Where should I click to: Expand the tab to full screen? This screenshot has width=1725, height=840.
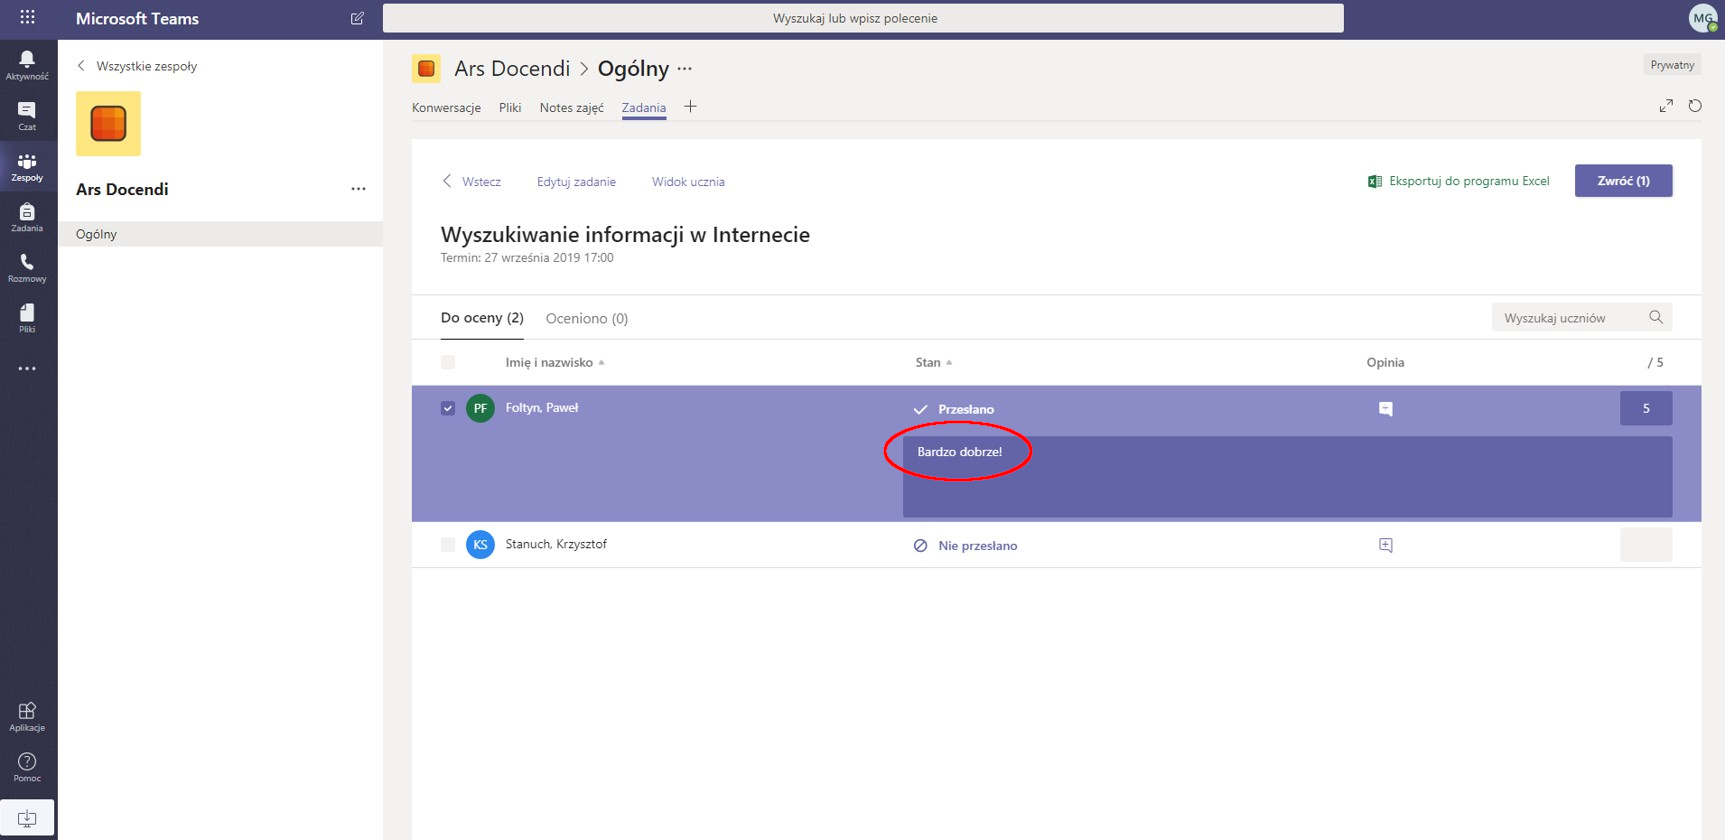pyautogui.click(x=1666, y=106)
